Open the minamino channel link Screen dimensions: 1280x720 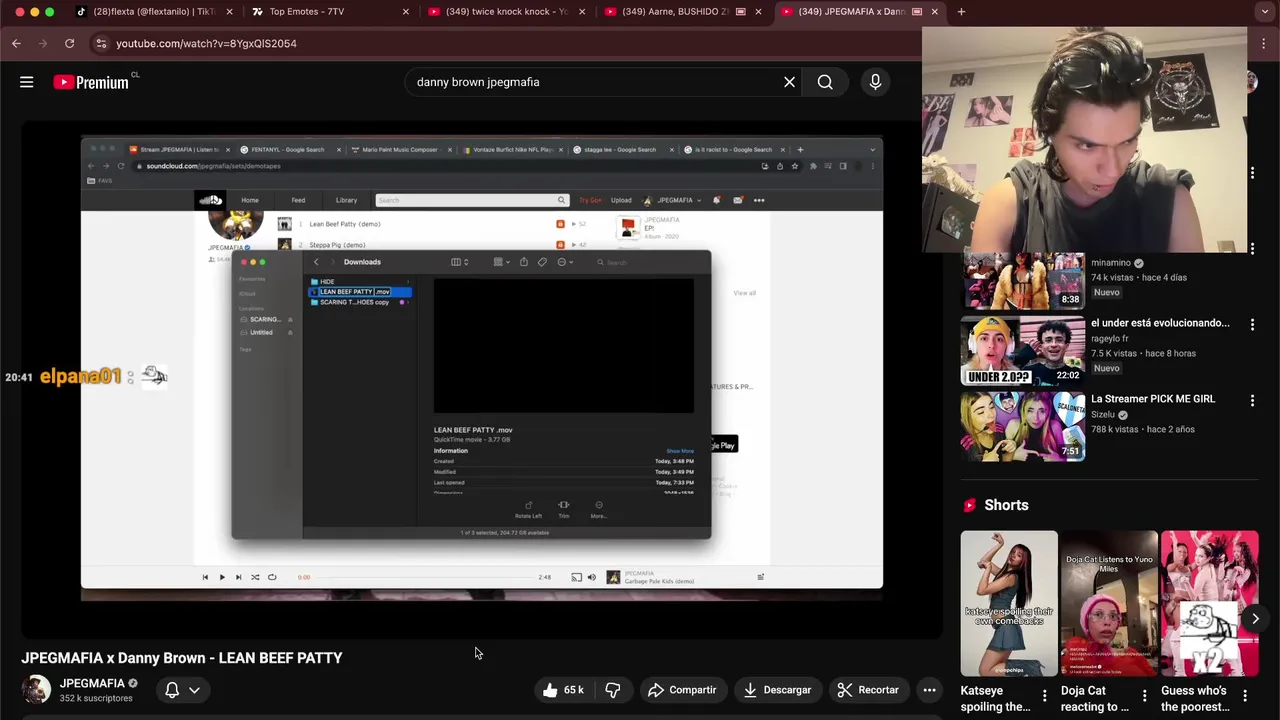[1111, 263]
